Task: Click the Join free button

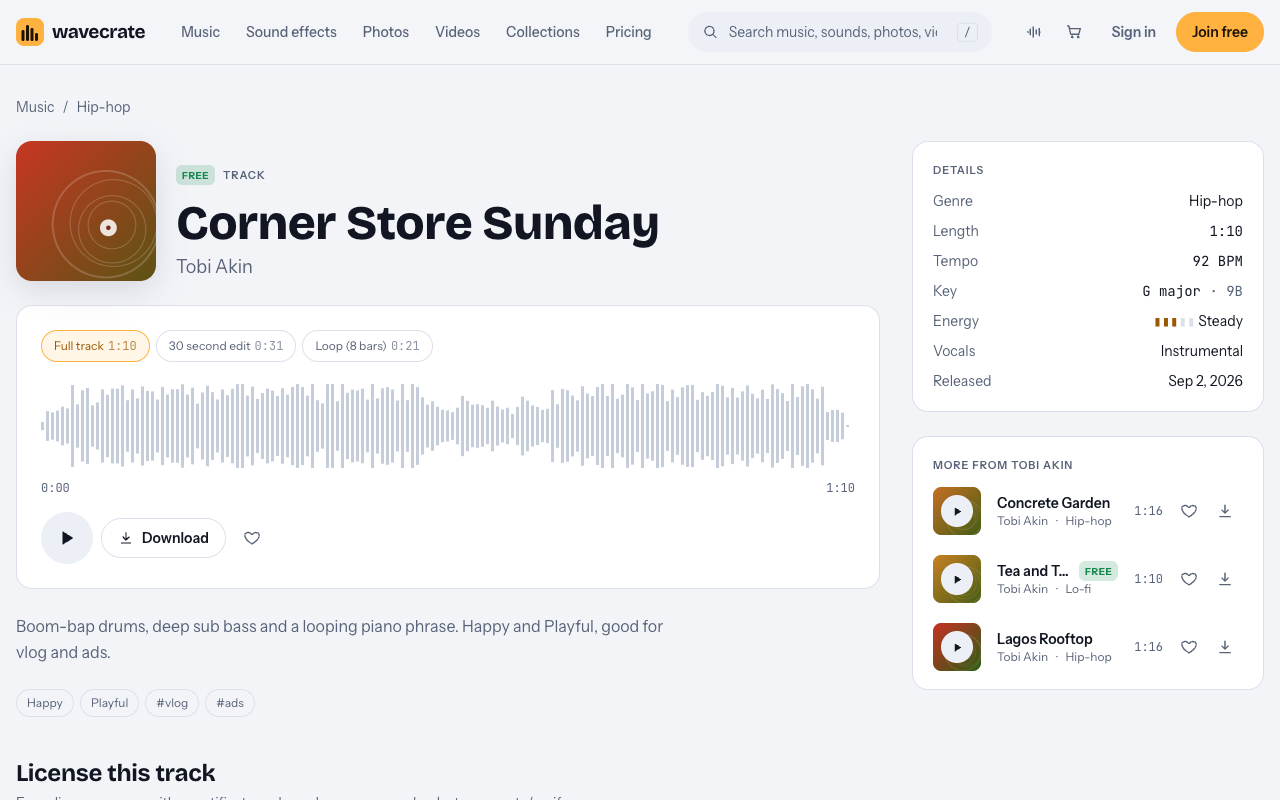Action: [1220, 32]
